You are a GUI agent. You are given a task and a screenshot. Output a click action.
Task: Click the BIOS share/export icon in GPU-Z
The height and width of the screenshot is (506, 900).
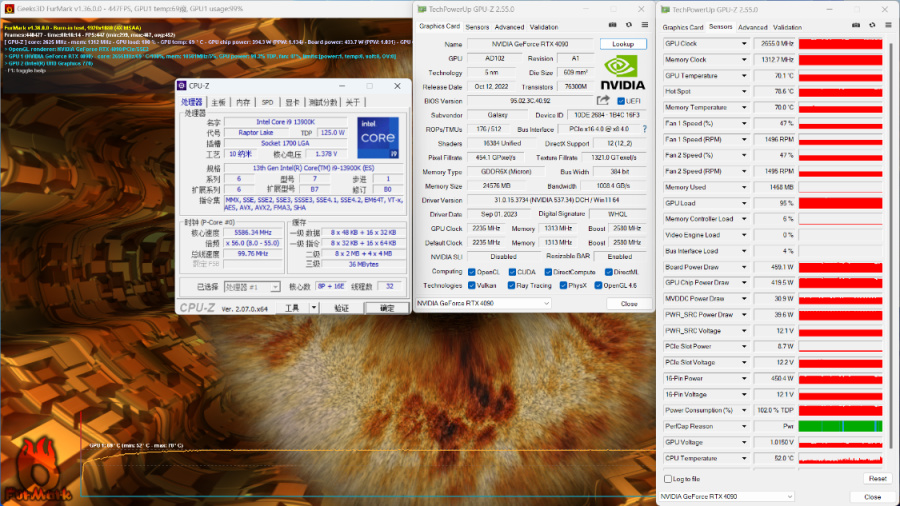(603, 101)
